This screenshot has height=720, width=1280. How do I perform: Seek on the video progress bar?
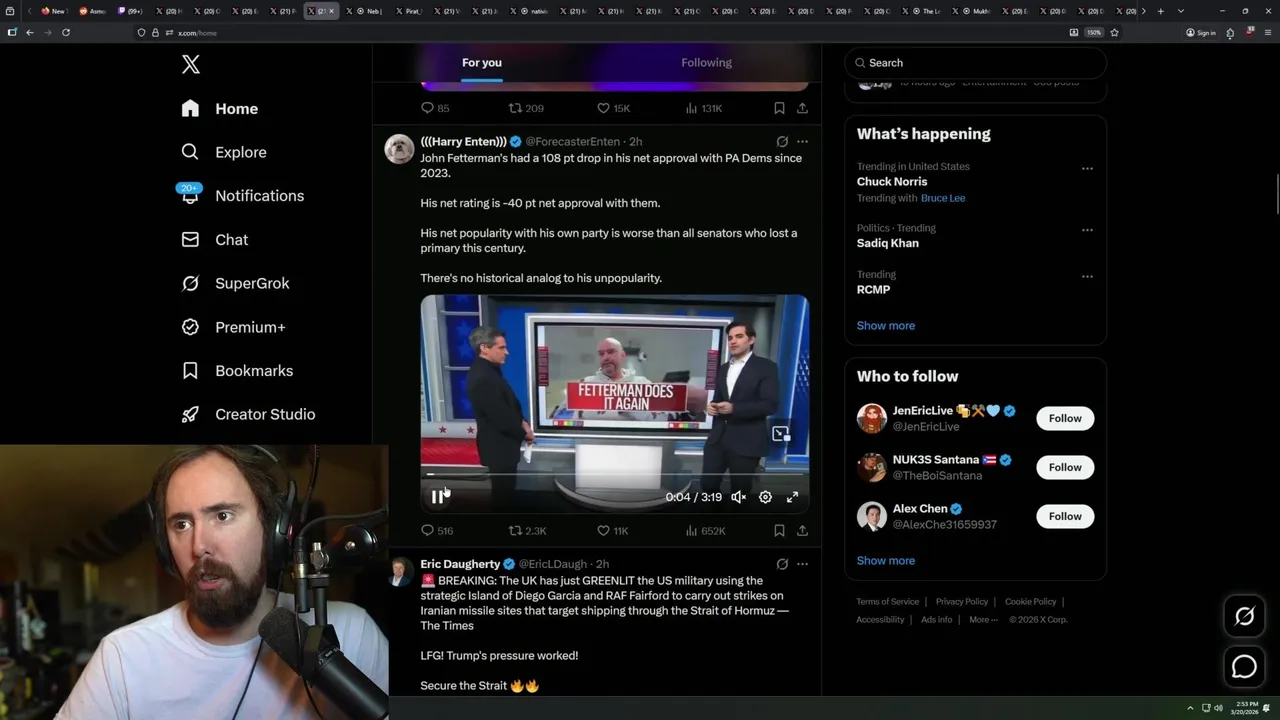click(x=614, y=474)
